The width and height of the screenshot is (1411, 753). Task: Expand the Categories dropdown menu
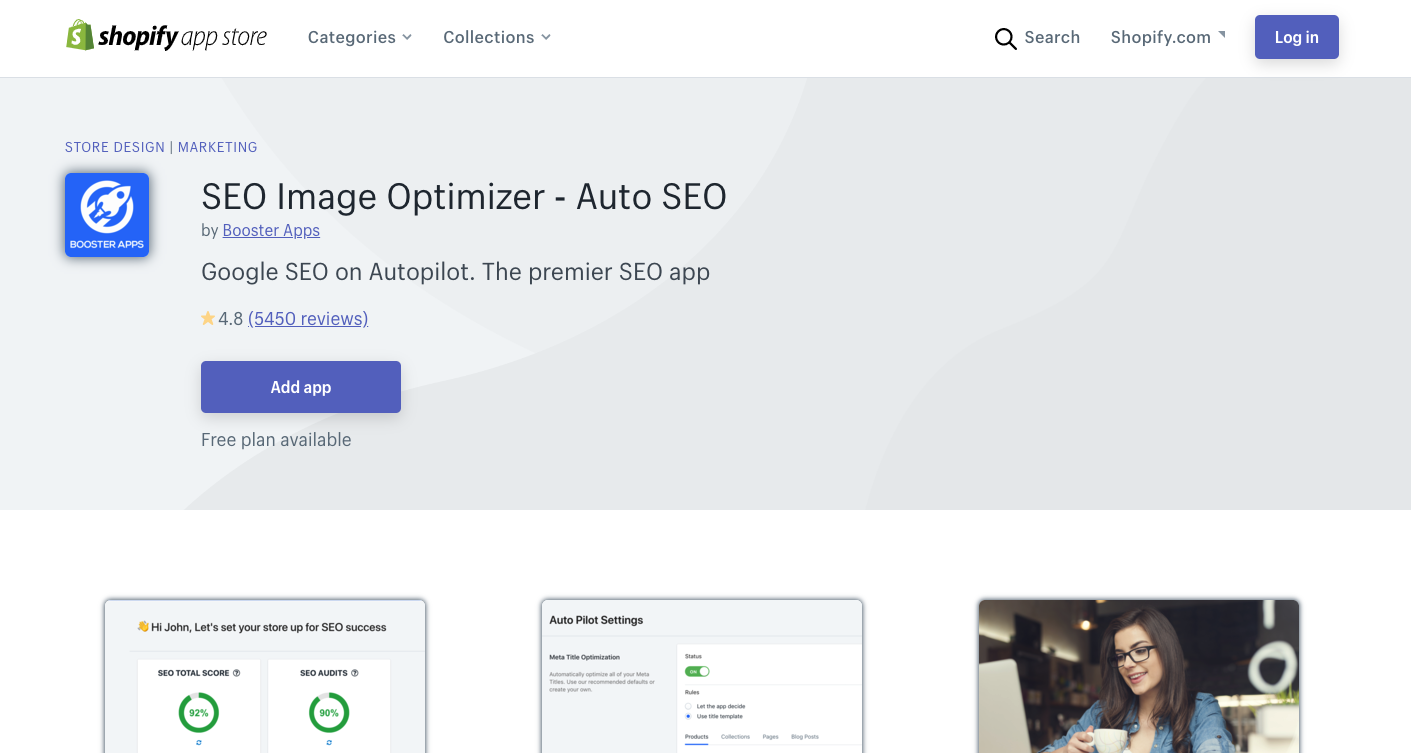point(360,37)
